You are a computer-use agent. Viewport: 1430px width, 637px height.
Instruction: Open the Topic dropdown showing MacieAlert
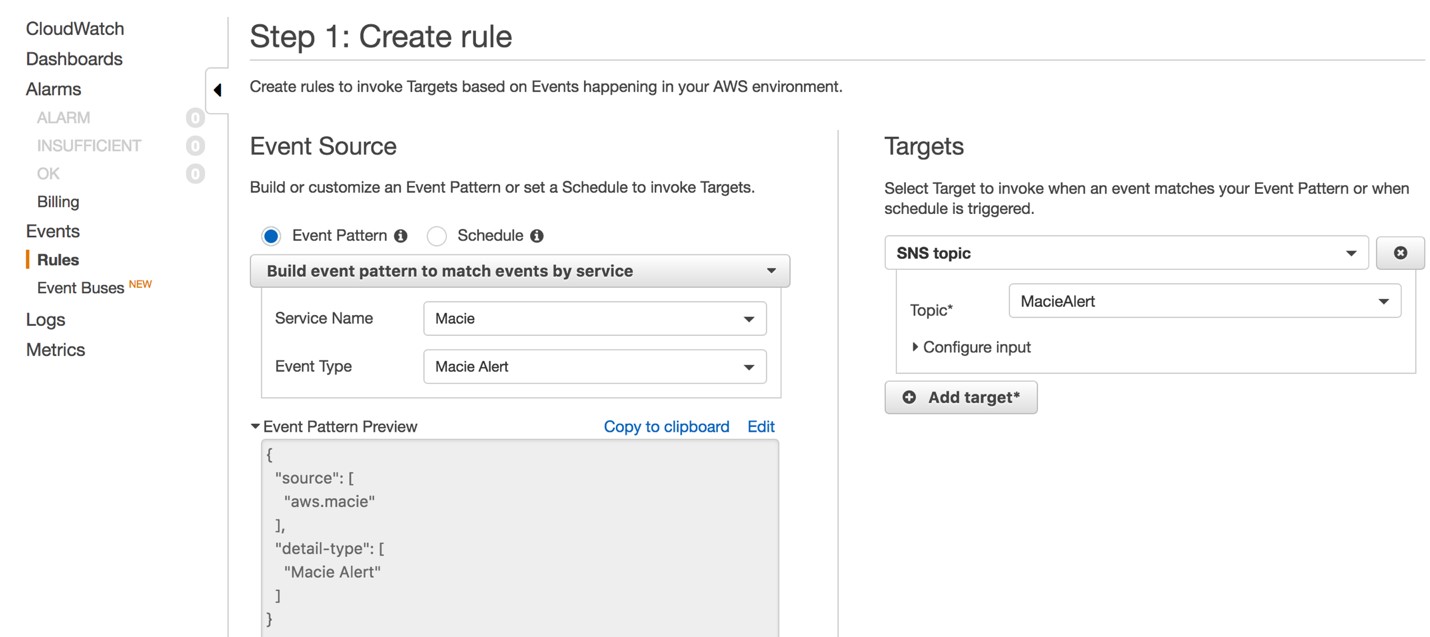point(1204,301)
